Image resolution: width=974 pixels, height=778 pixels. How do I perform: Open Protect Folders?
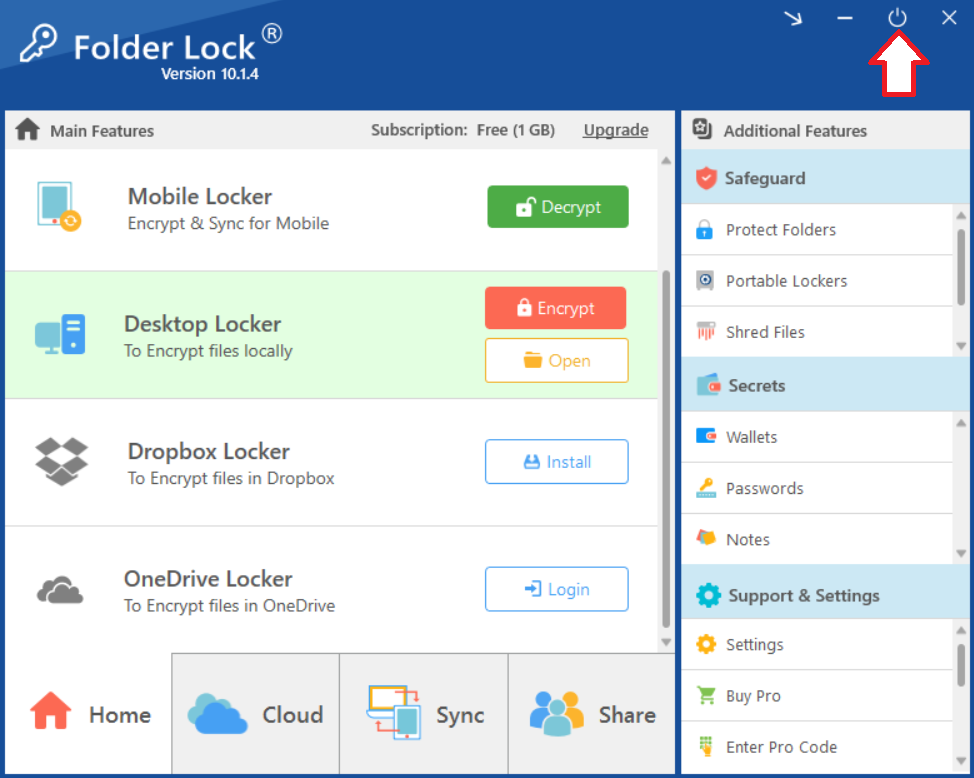[817, 229]
